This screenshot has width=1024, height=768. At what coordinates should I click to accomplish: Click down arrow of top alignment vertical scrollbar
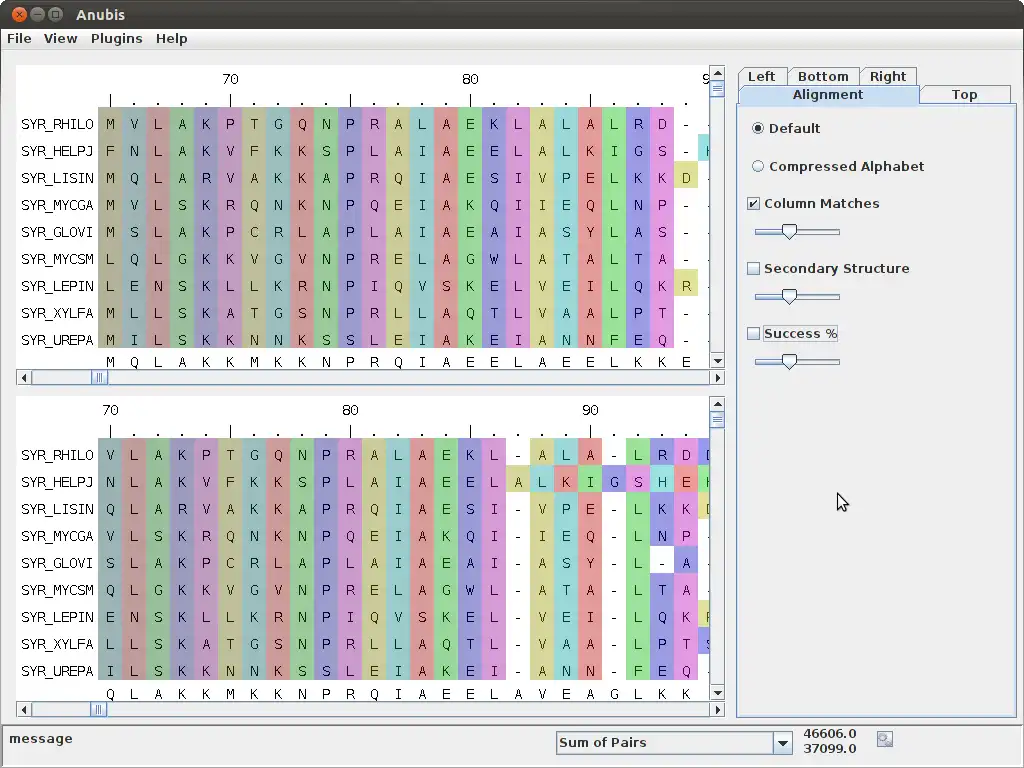(x=717, y=361)
